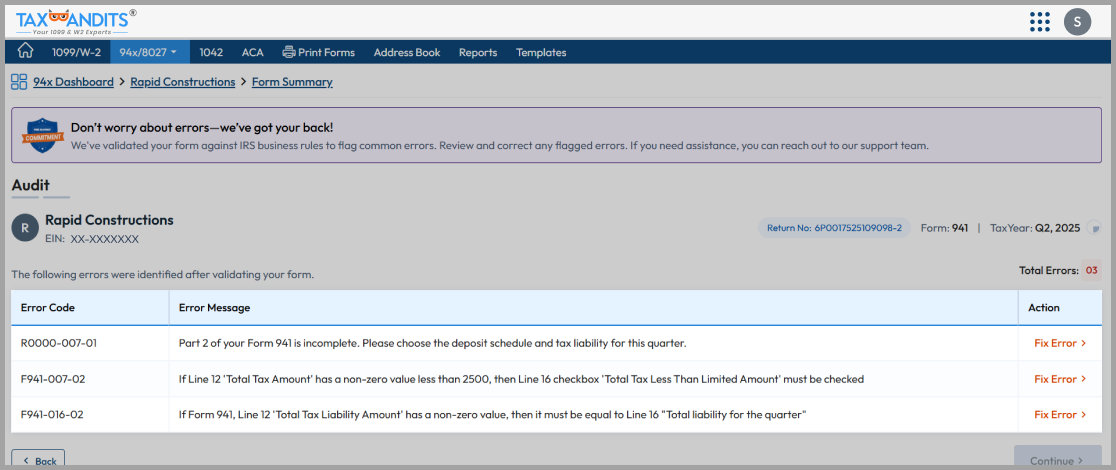Click the Form: 941 label
This screenshot has height=470, width=1116.
(944, 229)
